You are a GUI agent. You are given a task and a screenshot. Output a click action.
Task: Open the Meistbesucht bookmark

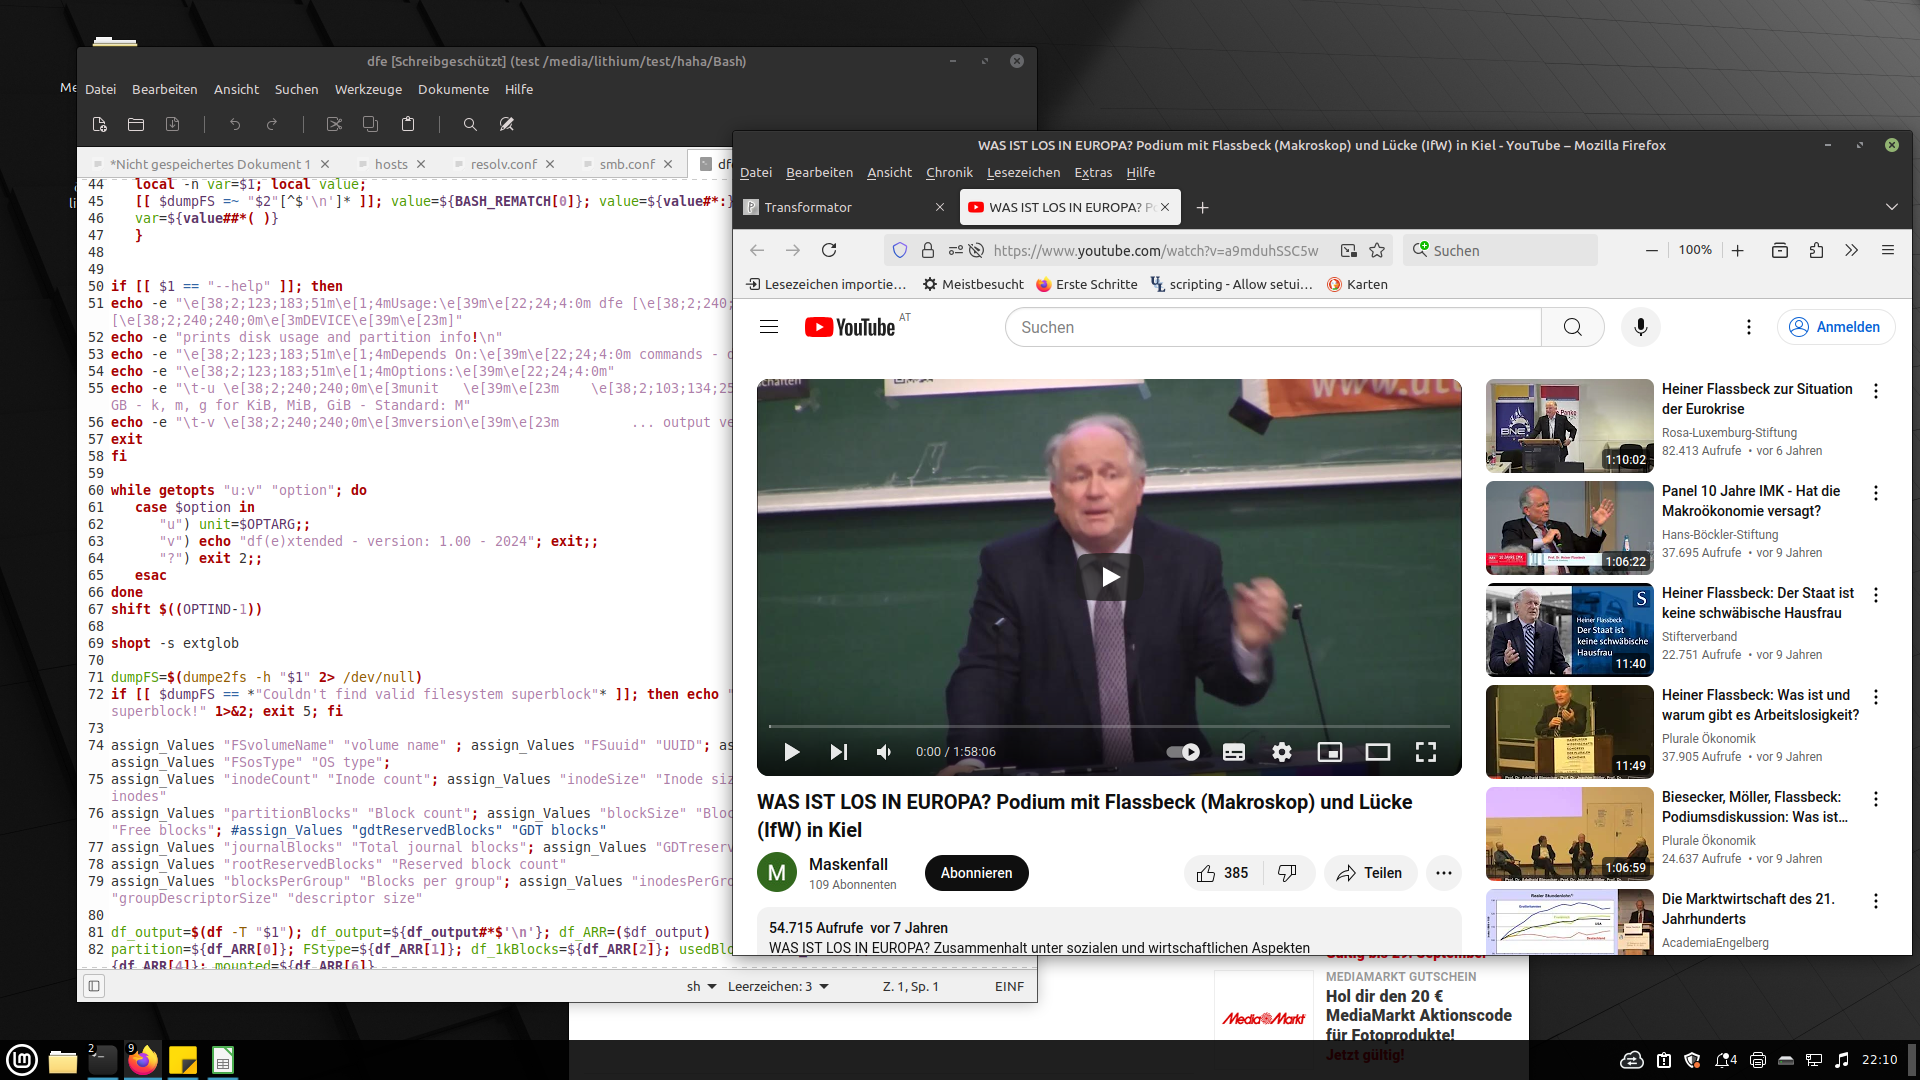point(973,285)
